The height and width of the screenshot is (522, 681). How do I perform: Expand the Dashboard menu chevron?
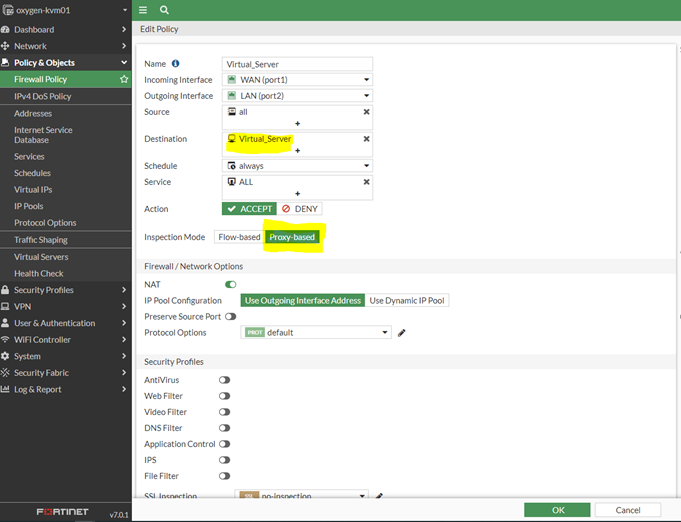[124, 30]
